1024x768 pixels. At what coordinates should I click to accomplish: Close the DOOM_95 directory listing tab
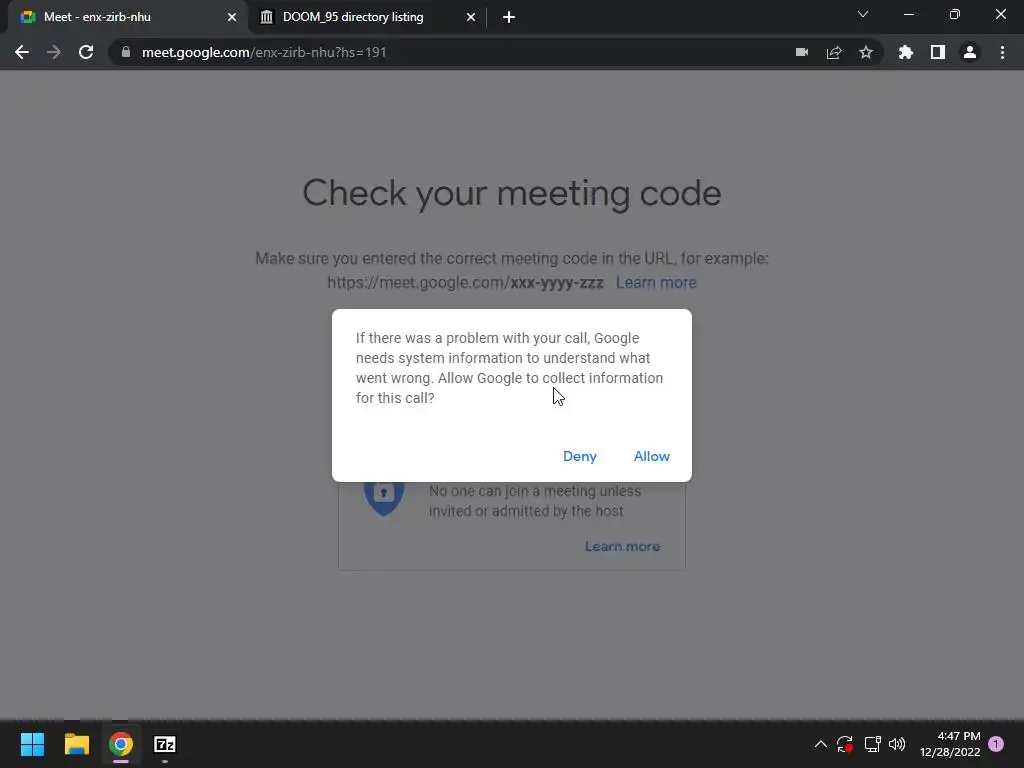(471, 17)
